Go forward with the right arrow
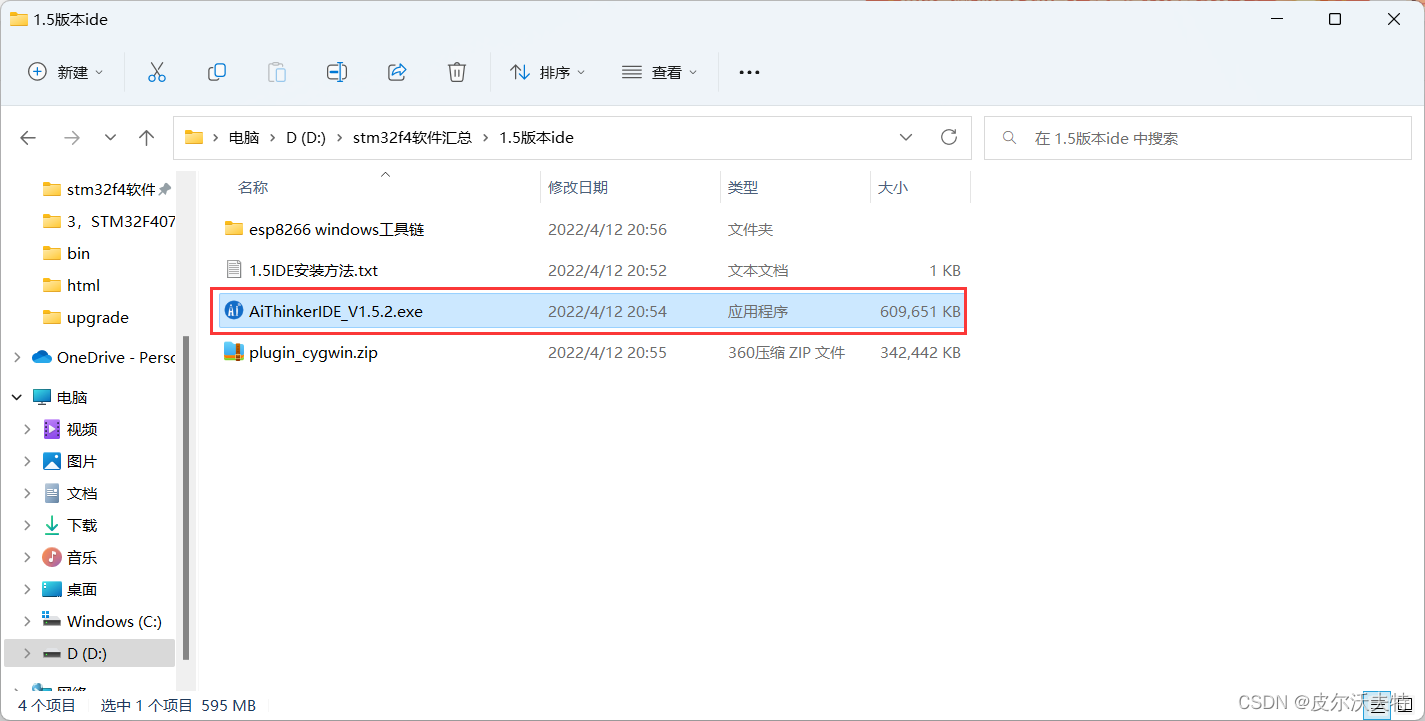 pos(71,138)
